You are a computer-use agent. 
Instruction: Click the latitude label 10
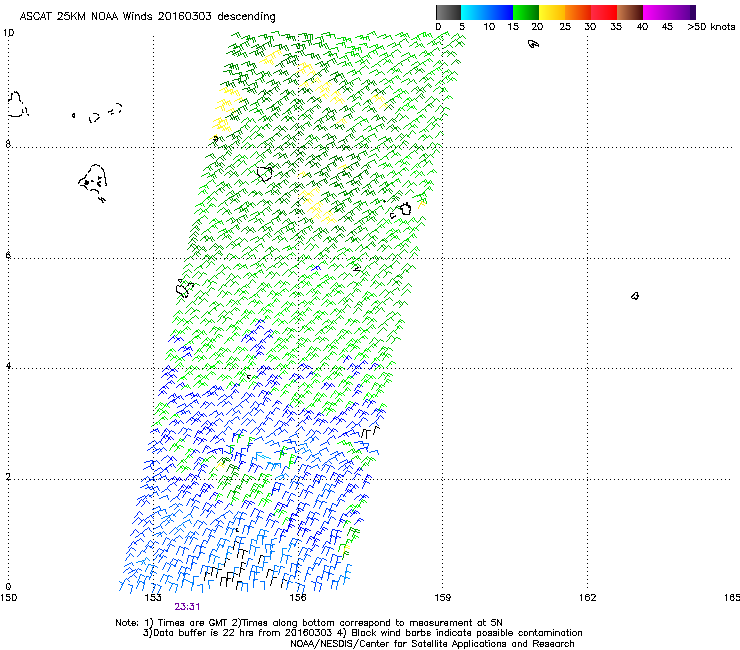coord(8,33)
